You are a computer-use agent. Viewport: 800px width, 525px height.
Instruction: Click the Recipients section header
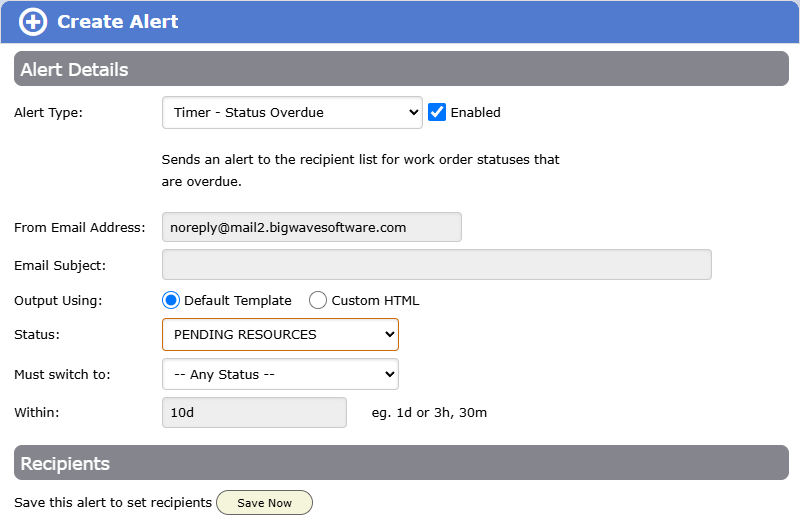pos(401,463)
